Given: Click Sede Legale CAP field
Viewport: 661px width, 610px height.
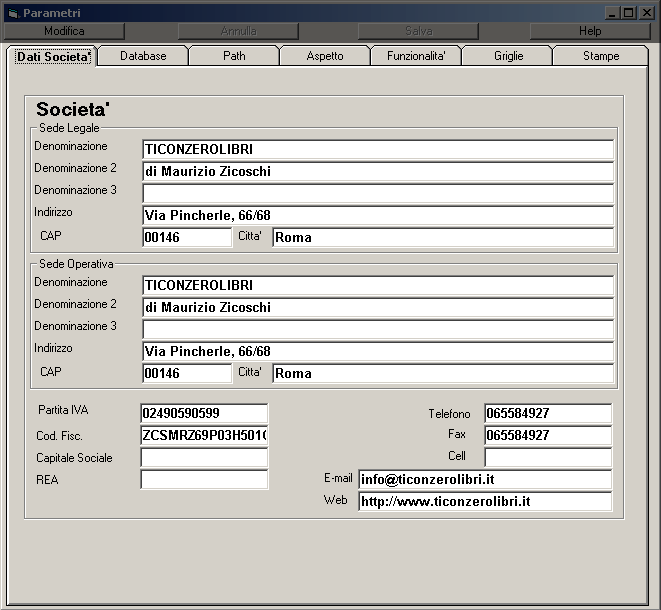Looking at the screenshot, I should click(187, 237).
